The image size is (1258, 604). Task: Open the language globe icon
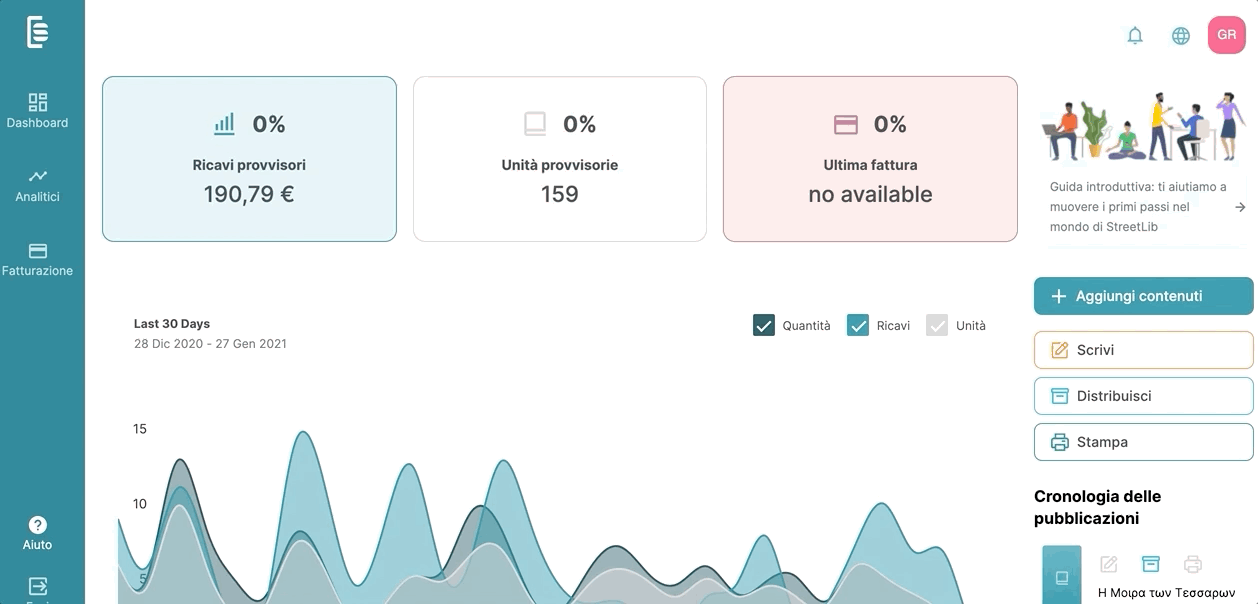tap(1181, 36)
